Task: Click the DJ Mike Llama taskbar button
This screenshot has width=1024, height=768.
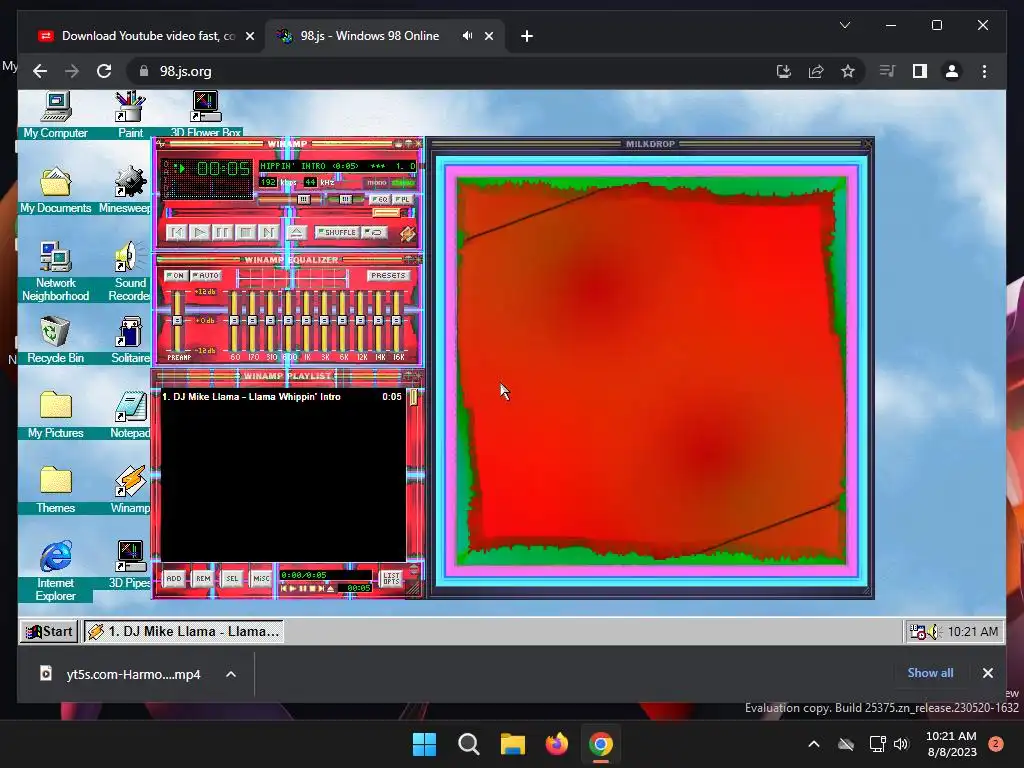Action: coord(184,632)
